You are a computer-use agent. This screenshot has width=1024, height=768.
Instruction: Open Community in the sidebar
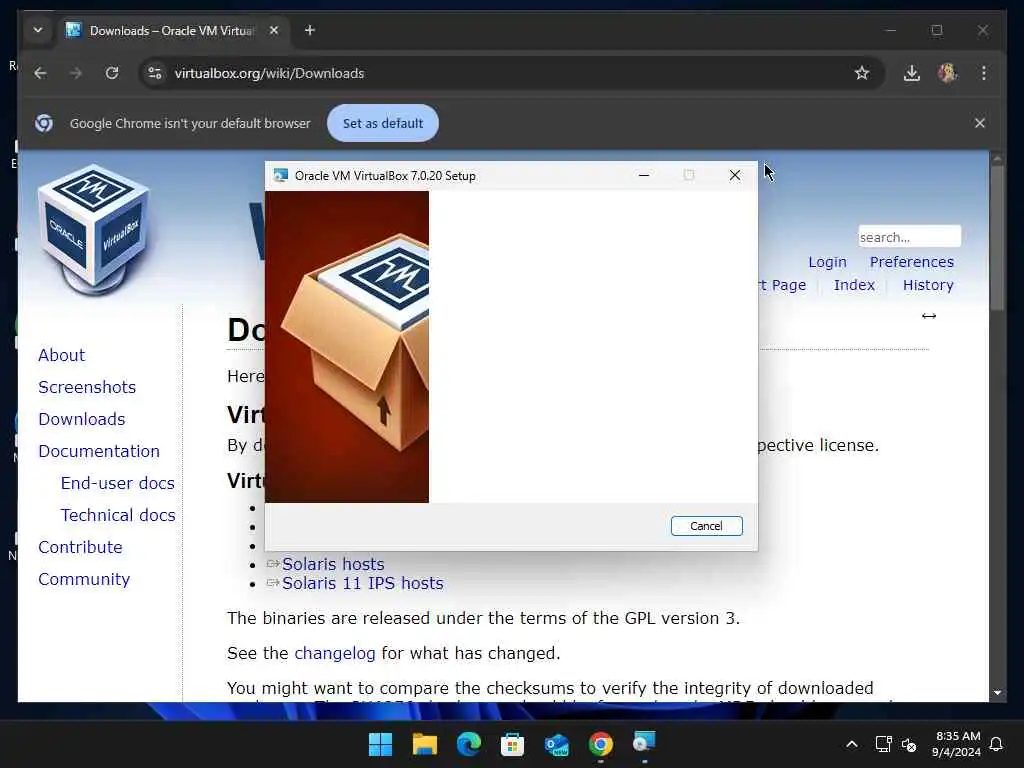[x=84, y=579]
